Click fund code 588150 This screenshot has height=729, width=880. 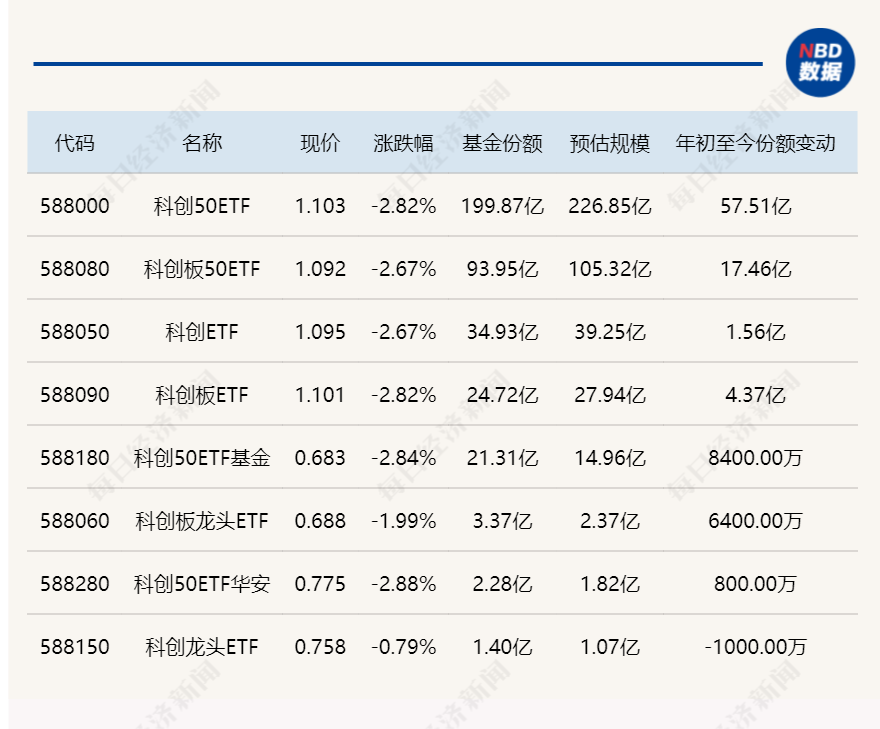(75, 647)
